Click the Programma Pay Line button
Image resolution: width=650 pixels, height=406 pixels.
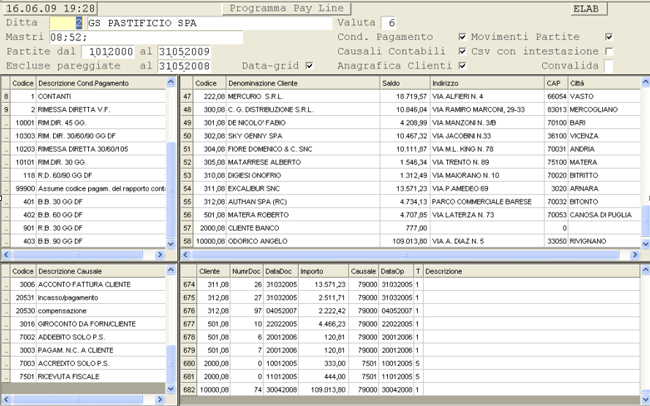[x=286, y=8]
